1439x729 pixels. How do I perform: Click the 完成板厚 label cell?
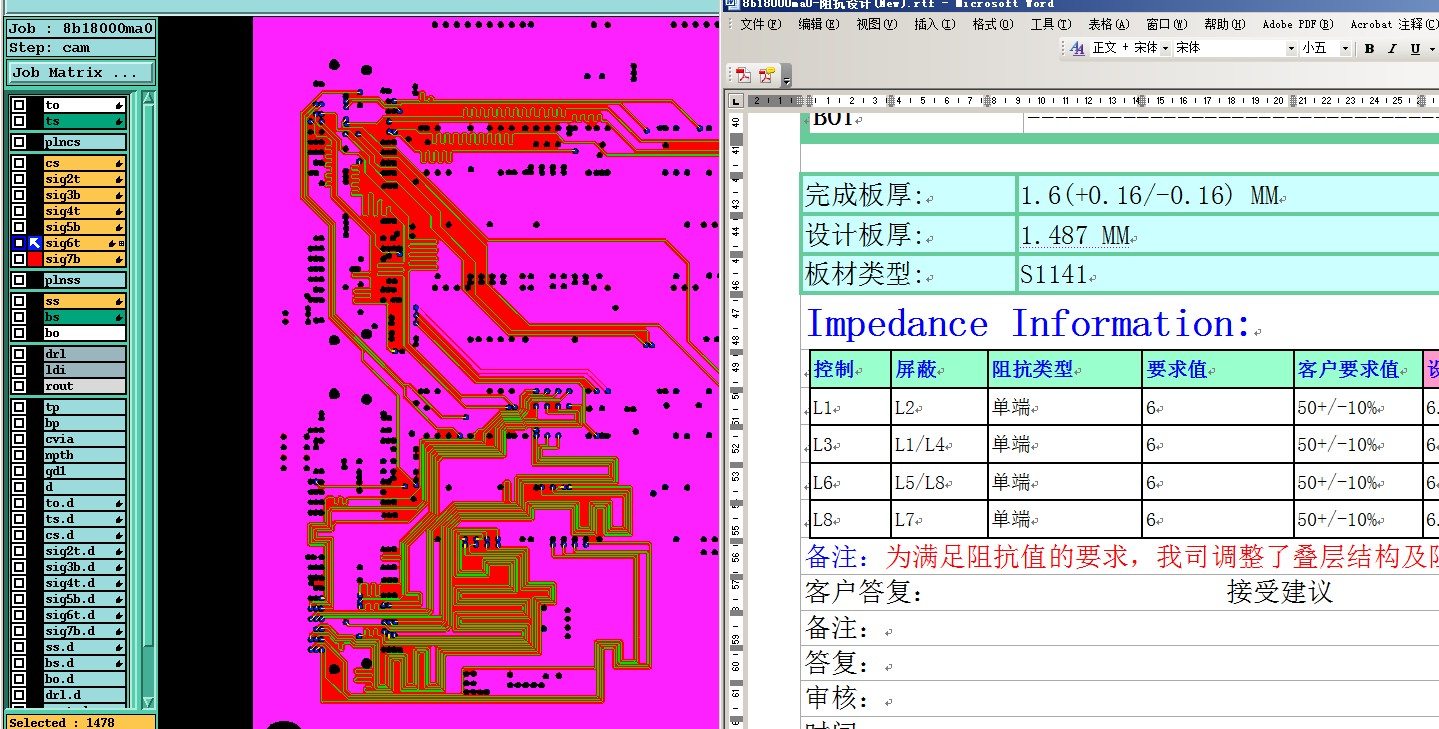coord(908,196)
